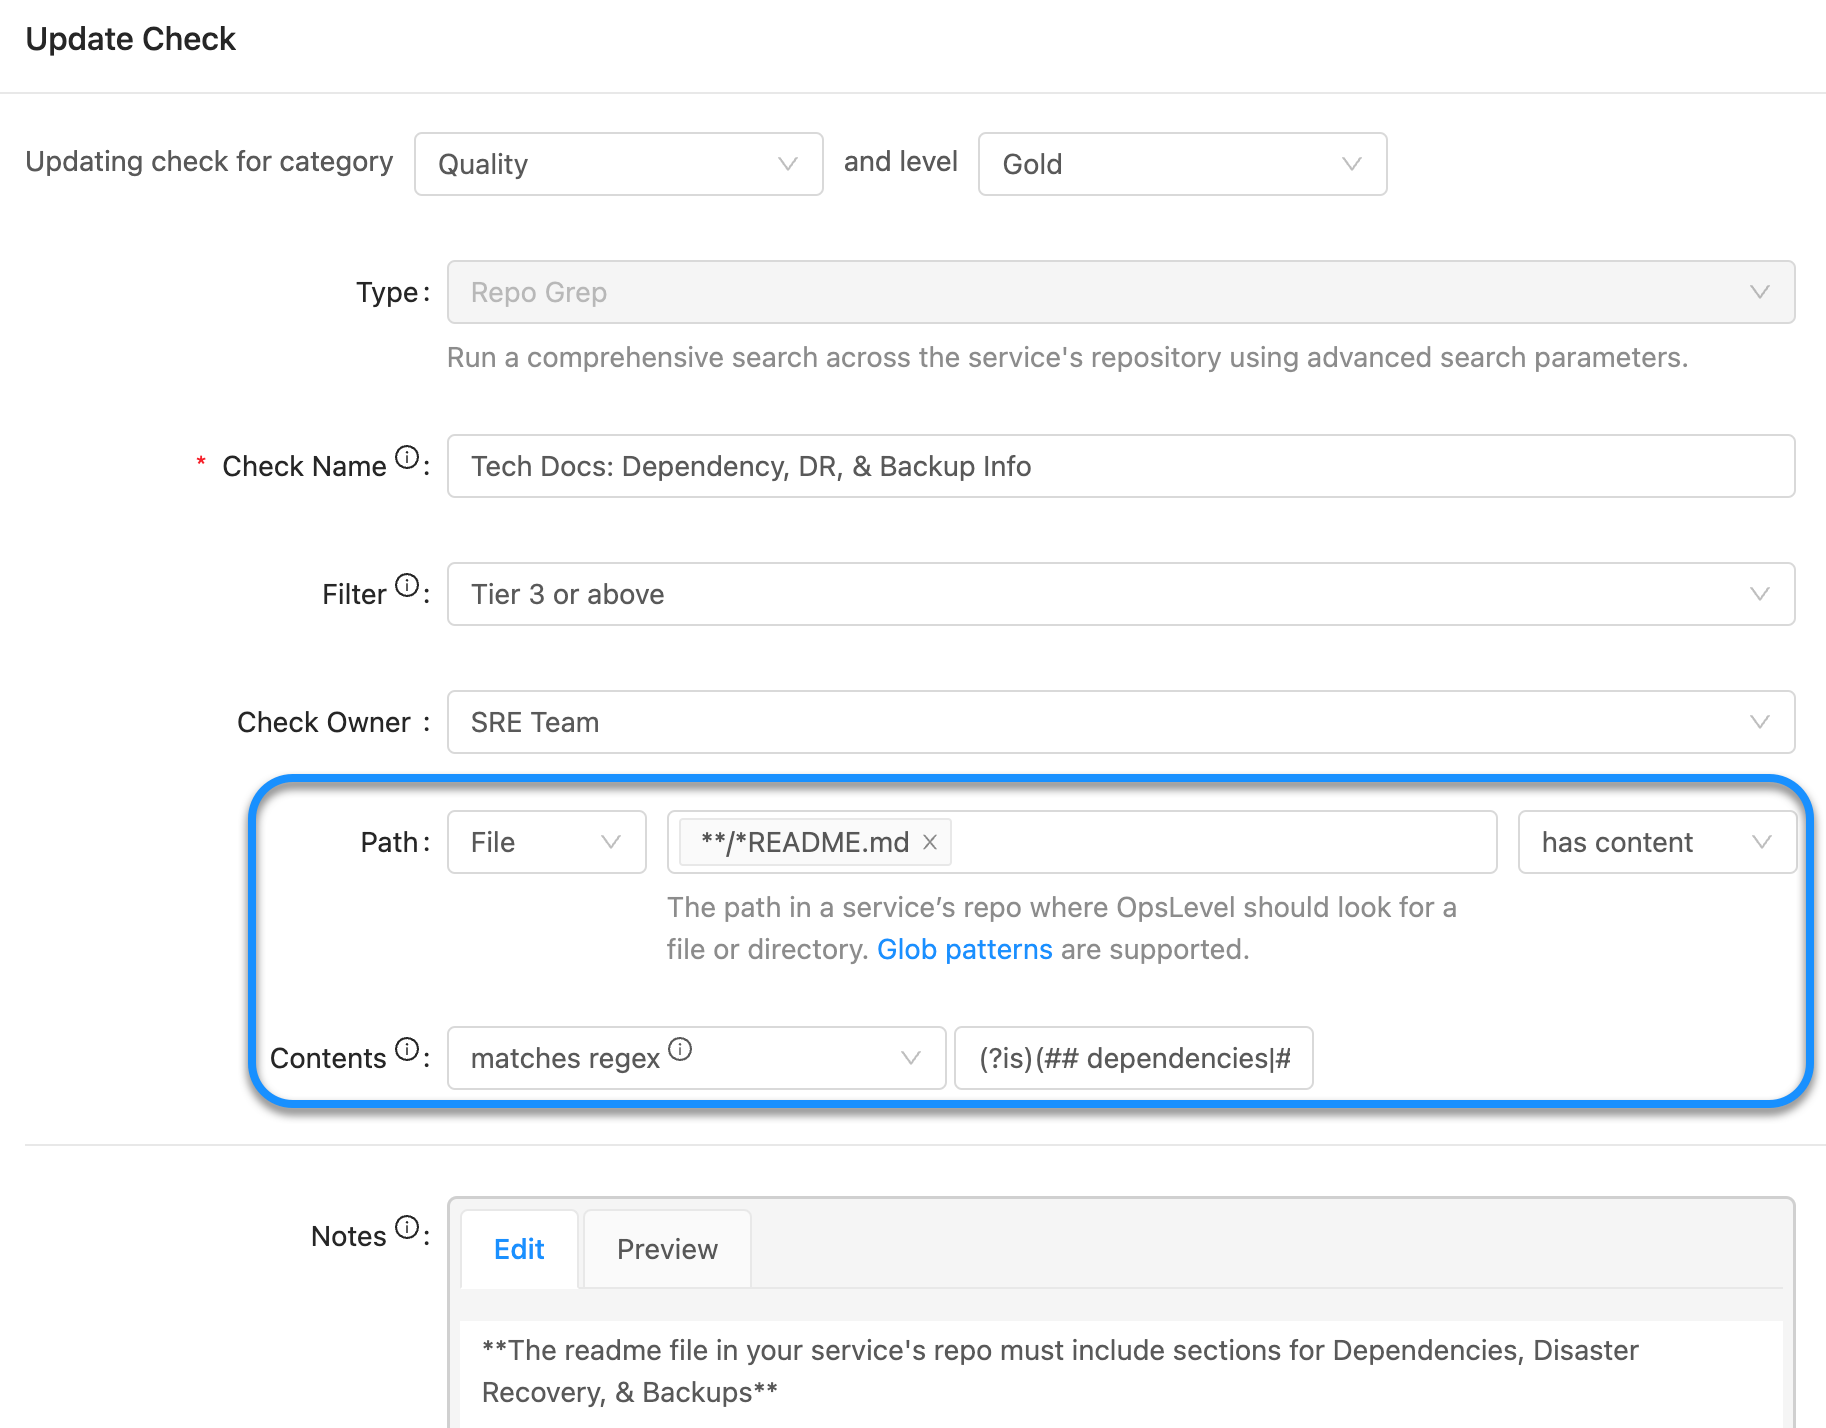
Task: Click the info icon next to matches regex
Action: coord(681,1049)
